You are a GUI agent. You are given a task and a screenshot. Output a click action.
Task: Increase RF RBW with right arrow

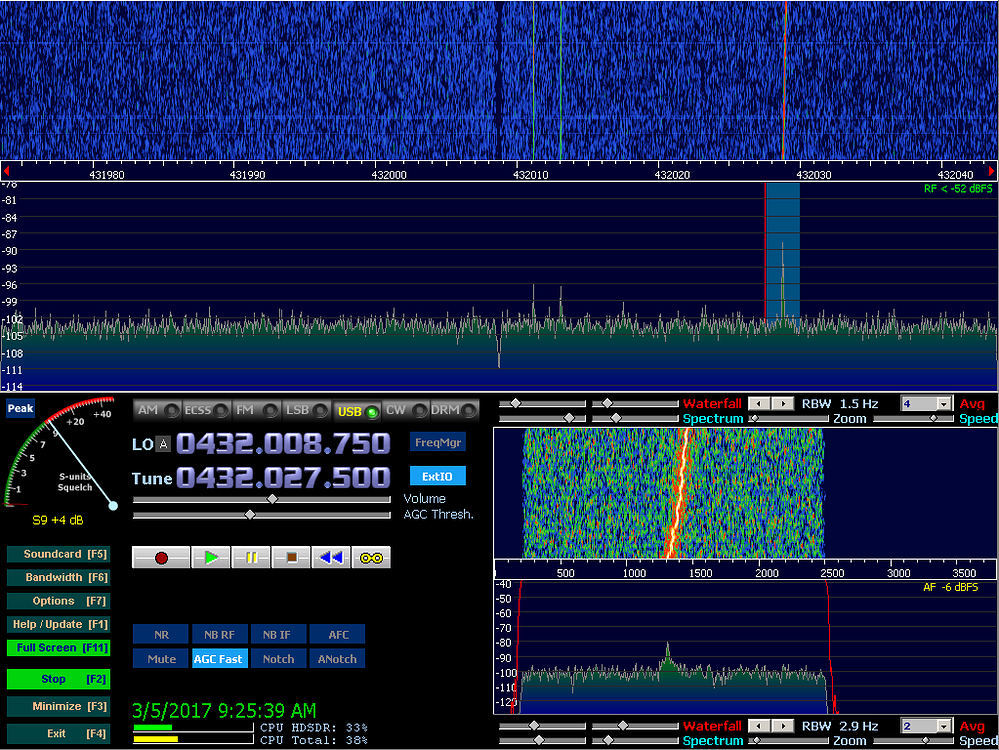pyautogui.click(x=783, y=403)
